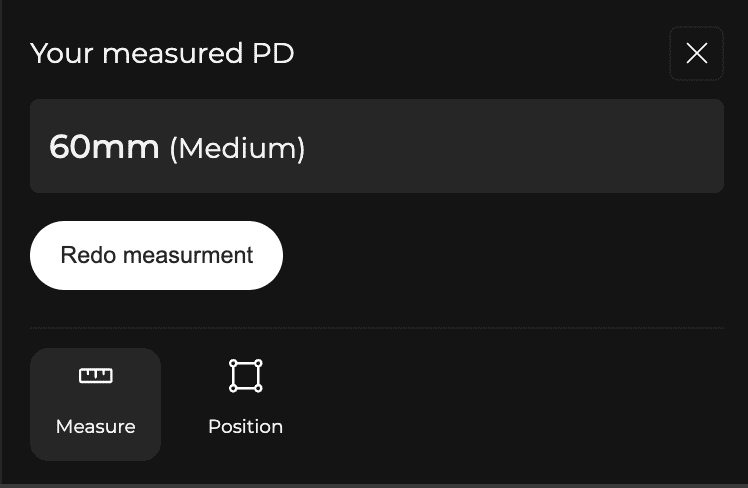
Task: Select the Position bounding-box icon
Action: (x=245, y=376)
